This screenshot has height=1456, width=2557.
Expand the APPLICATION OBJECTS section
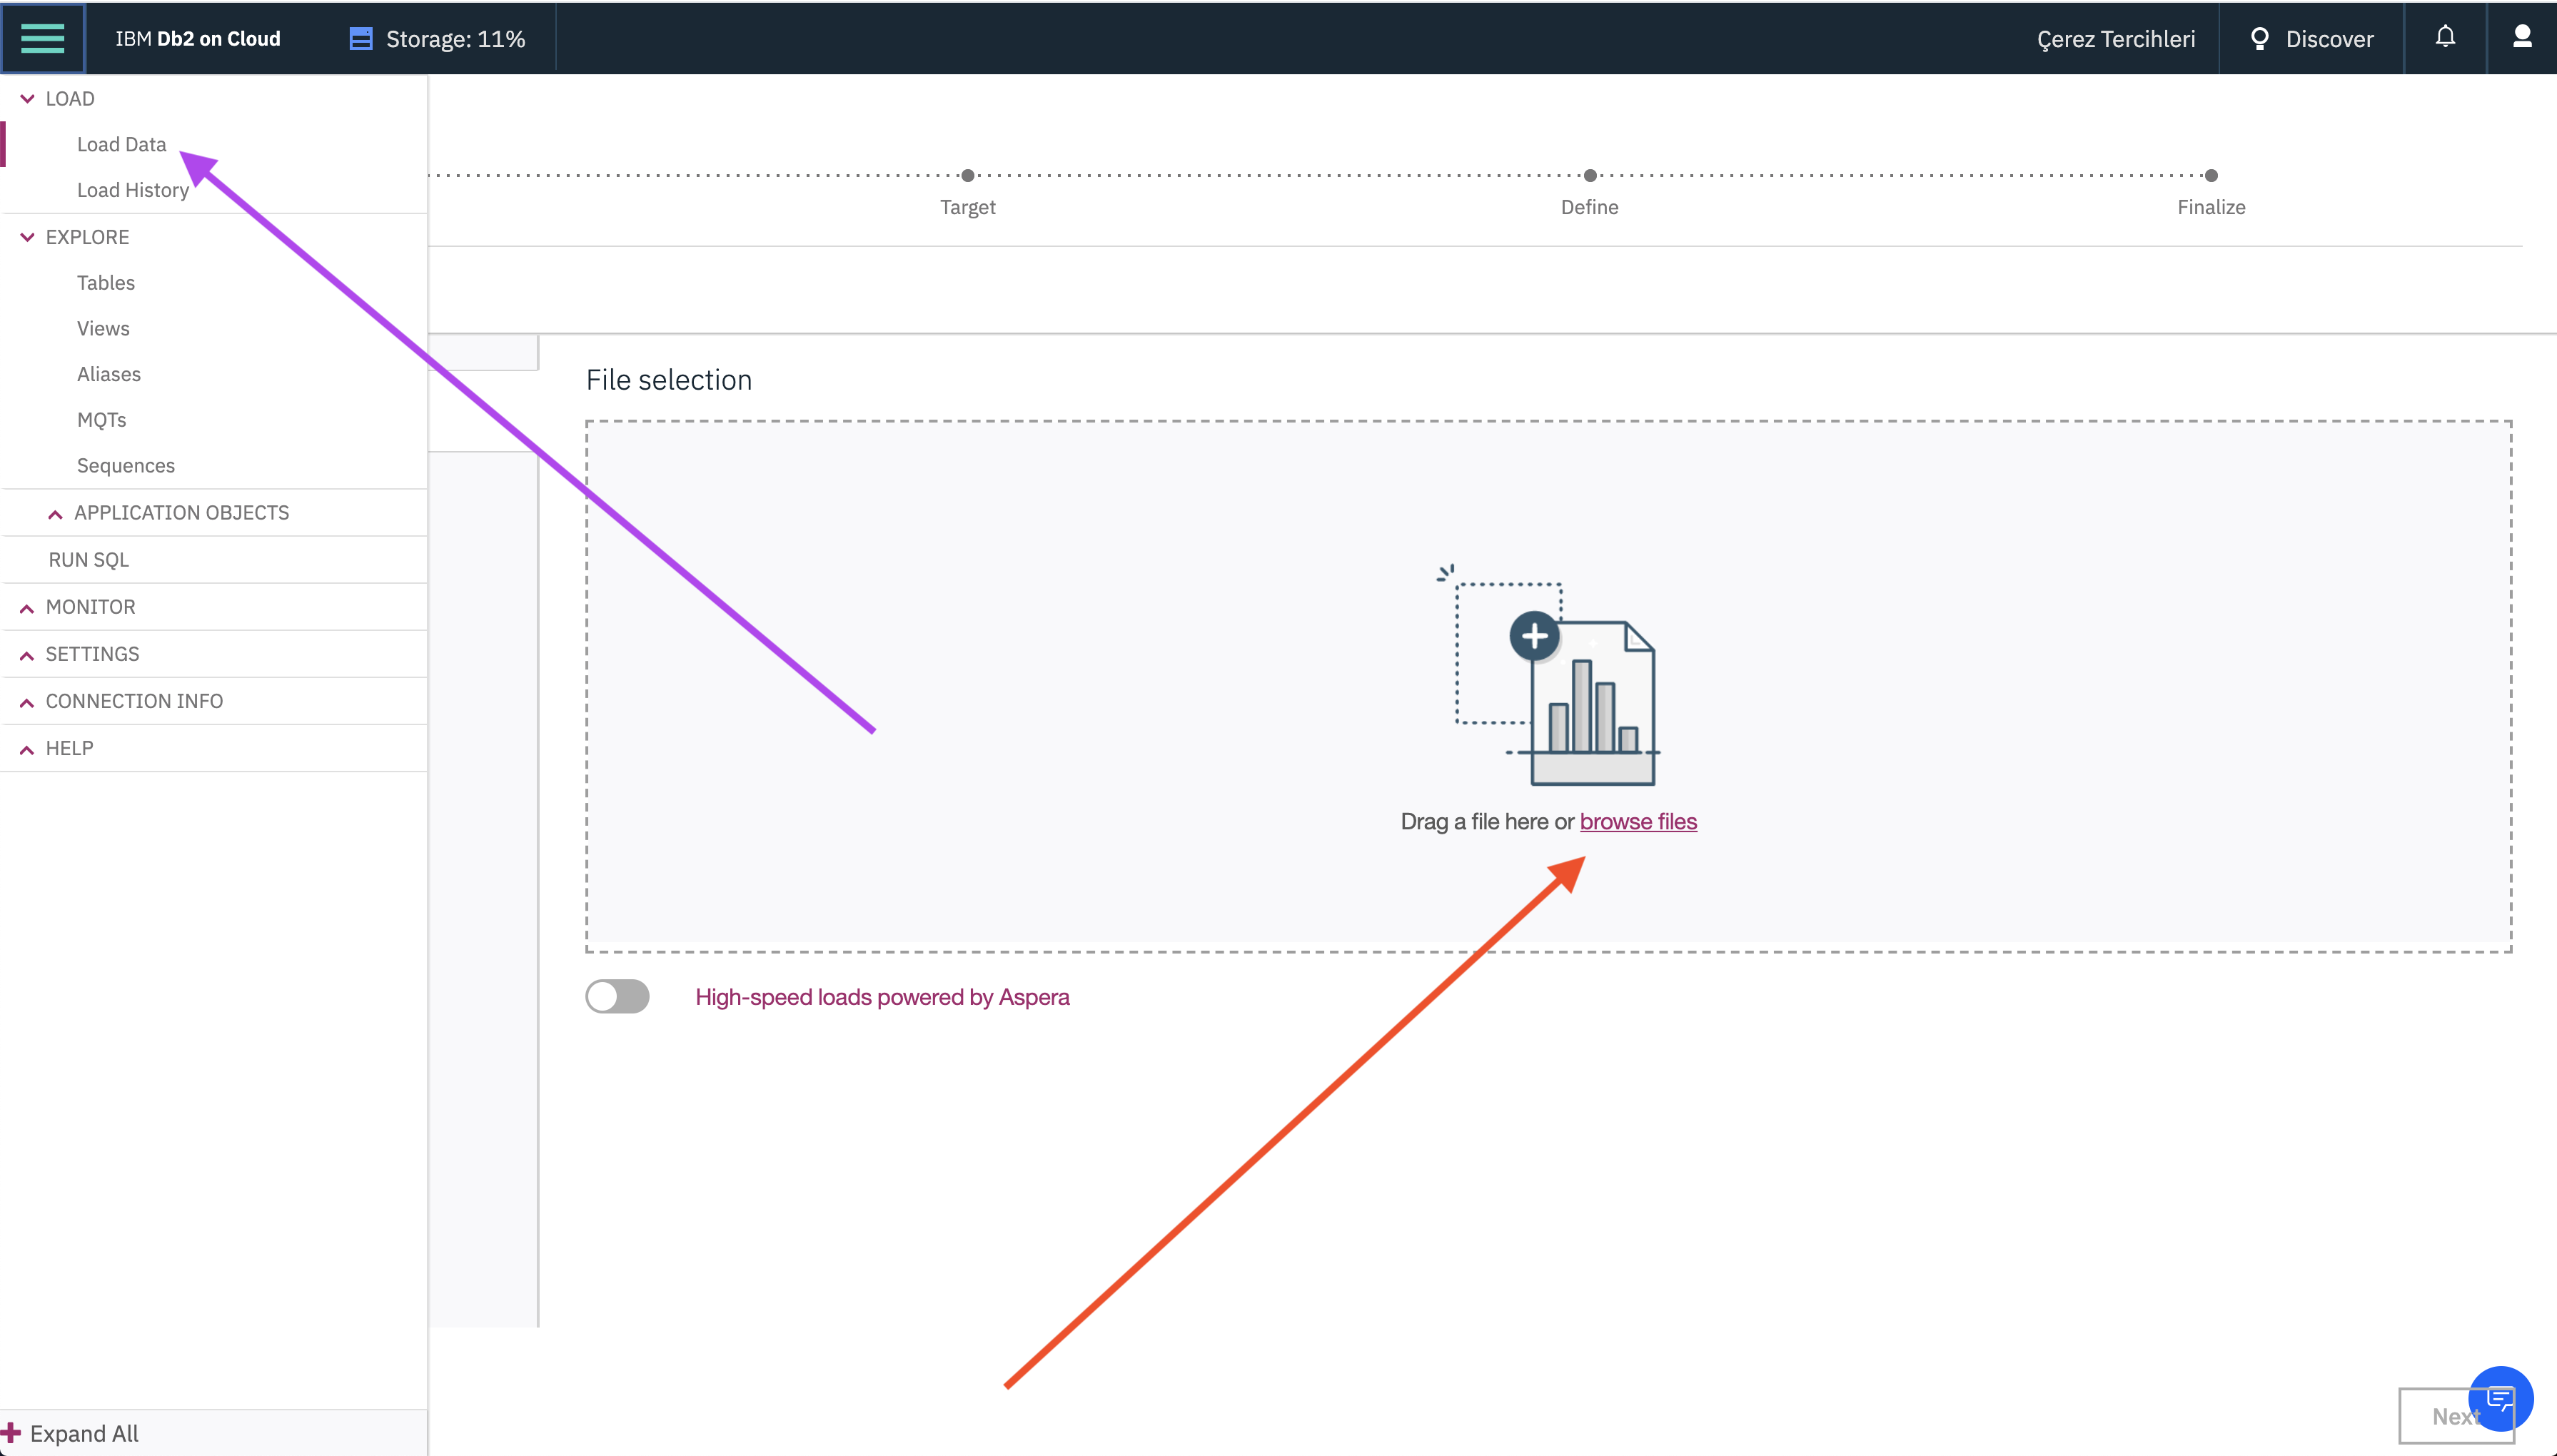55,513
